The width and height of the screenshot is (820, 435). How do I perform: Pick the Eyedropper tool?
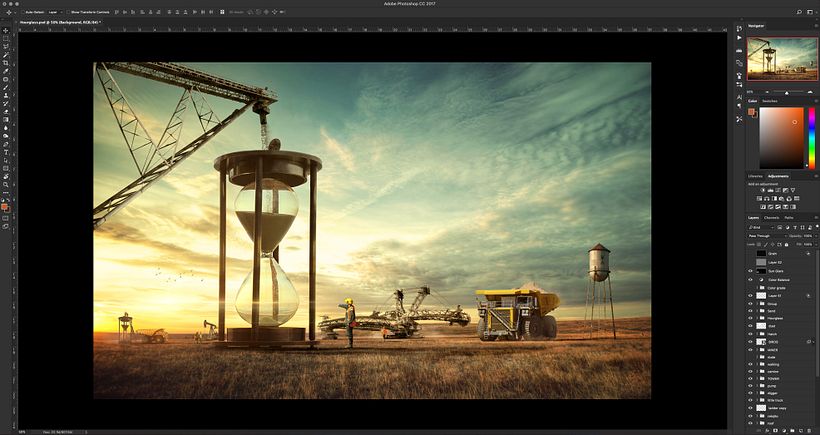[6, 71]
